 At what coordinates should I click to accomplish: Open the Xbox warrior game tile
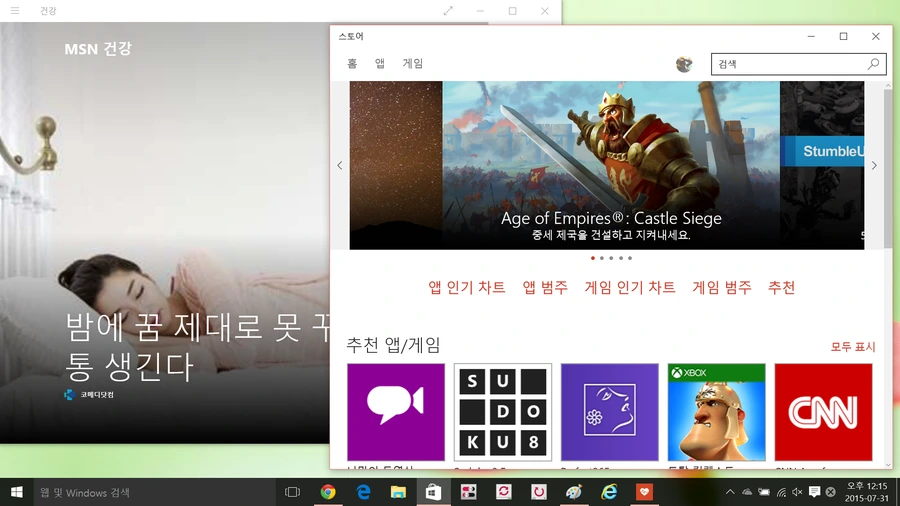coord(716,412)
